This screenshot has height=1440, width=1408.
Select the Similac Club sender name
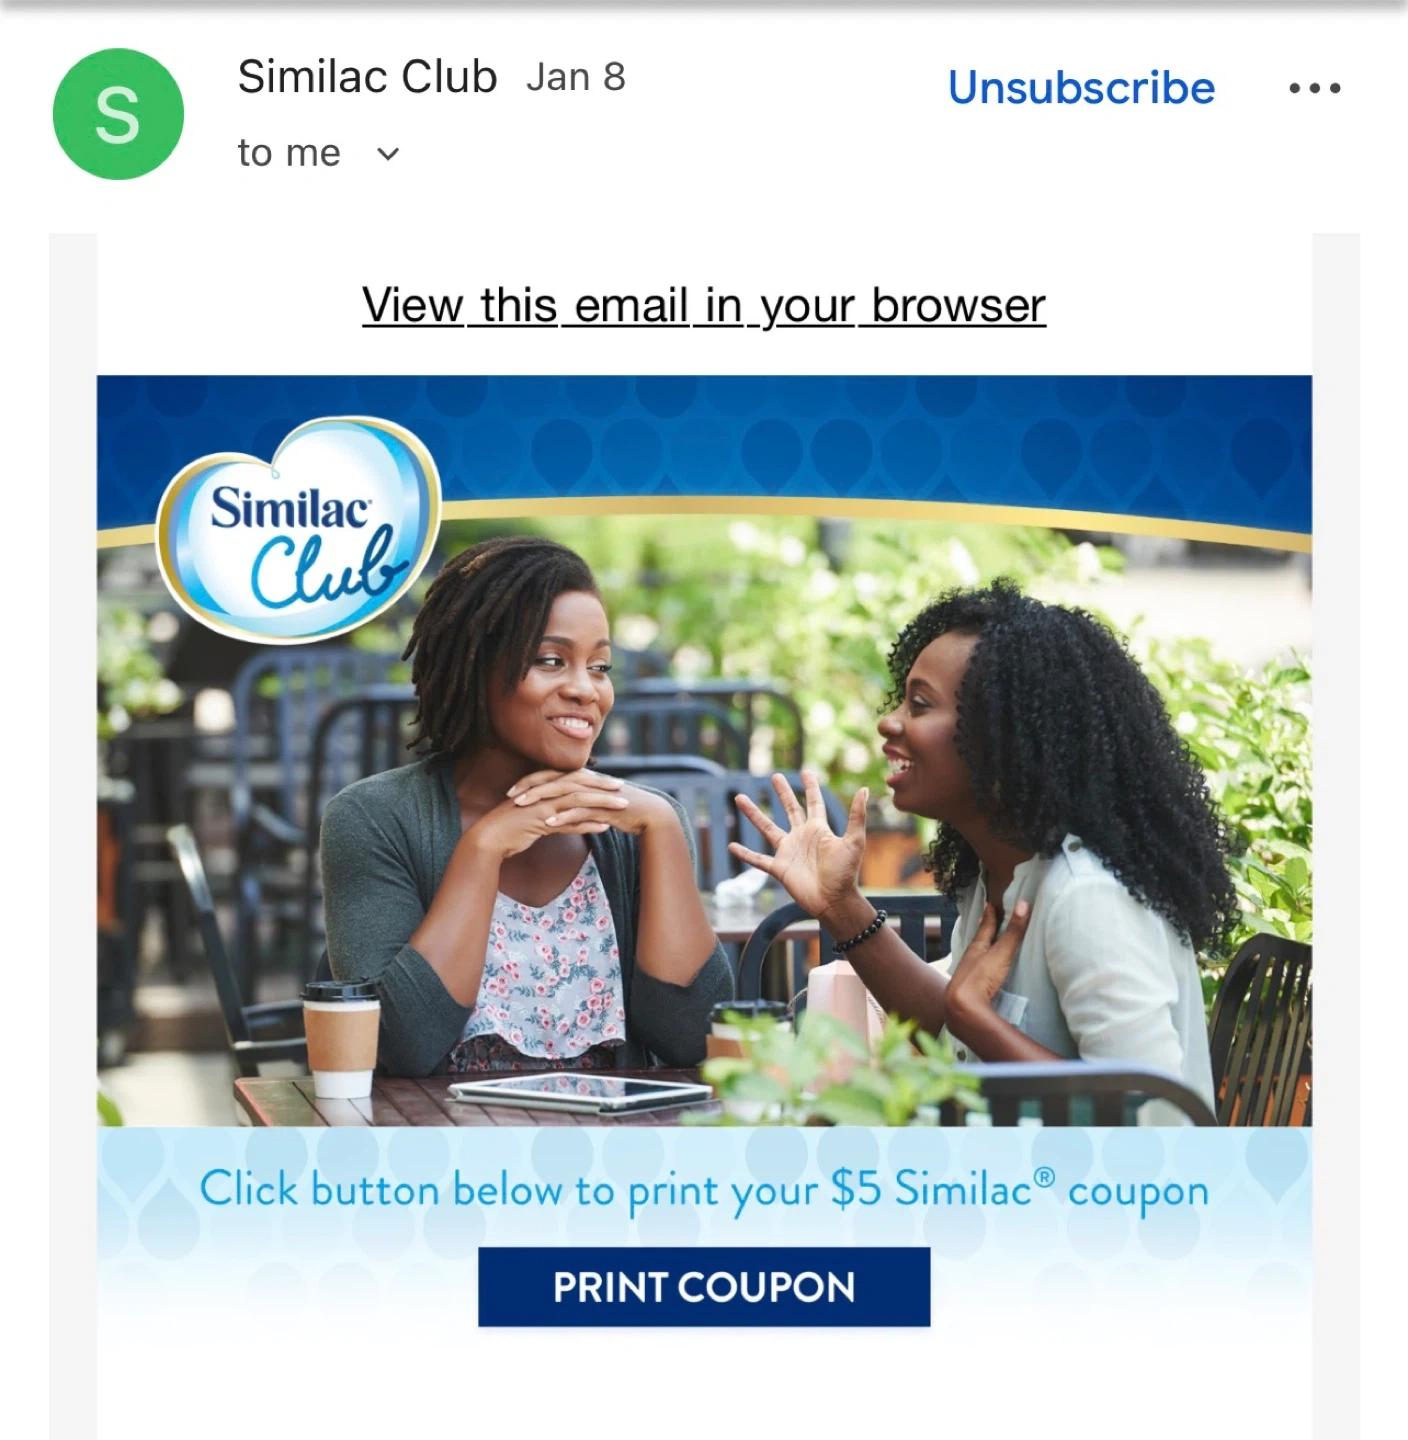coord(367,77)
